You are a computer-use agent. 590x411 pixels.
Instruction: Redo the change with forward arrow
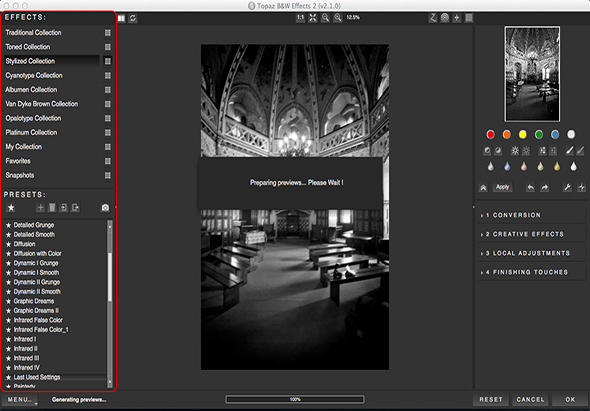click(544, 187)
